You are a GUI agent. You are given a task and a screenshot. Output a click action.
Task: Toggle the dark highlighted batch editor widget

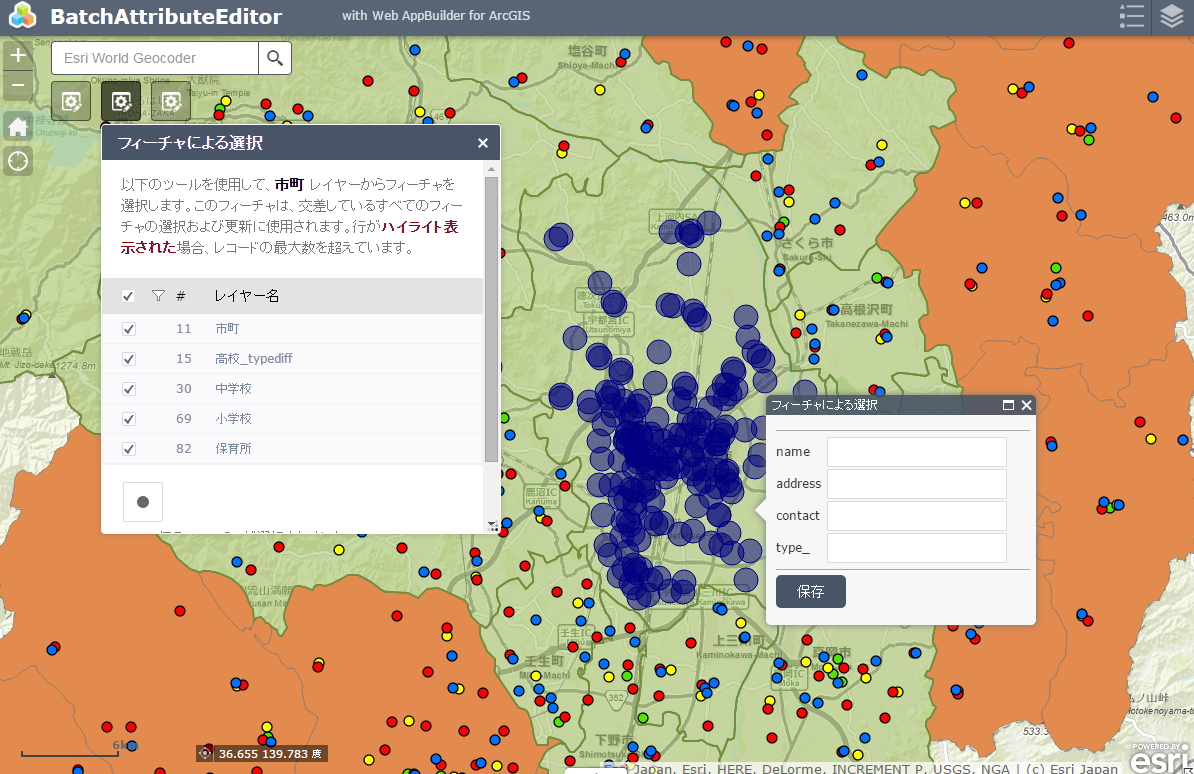tap(121, 101)
